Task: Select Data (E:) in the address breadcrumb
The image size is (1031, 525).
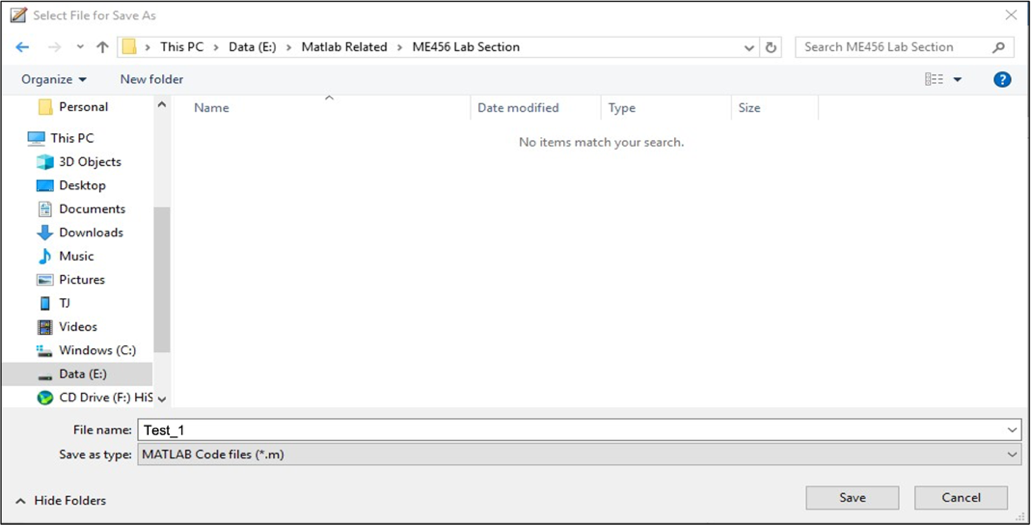Action: click(x=252, y=47)
